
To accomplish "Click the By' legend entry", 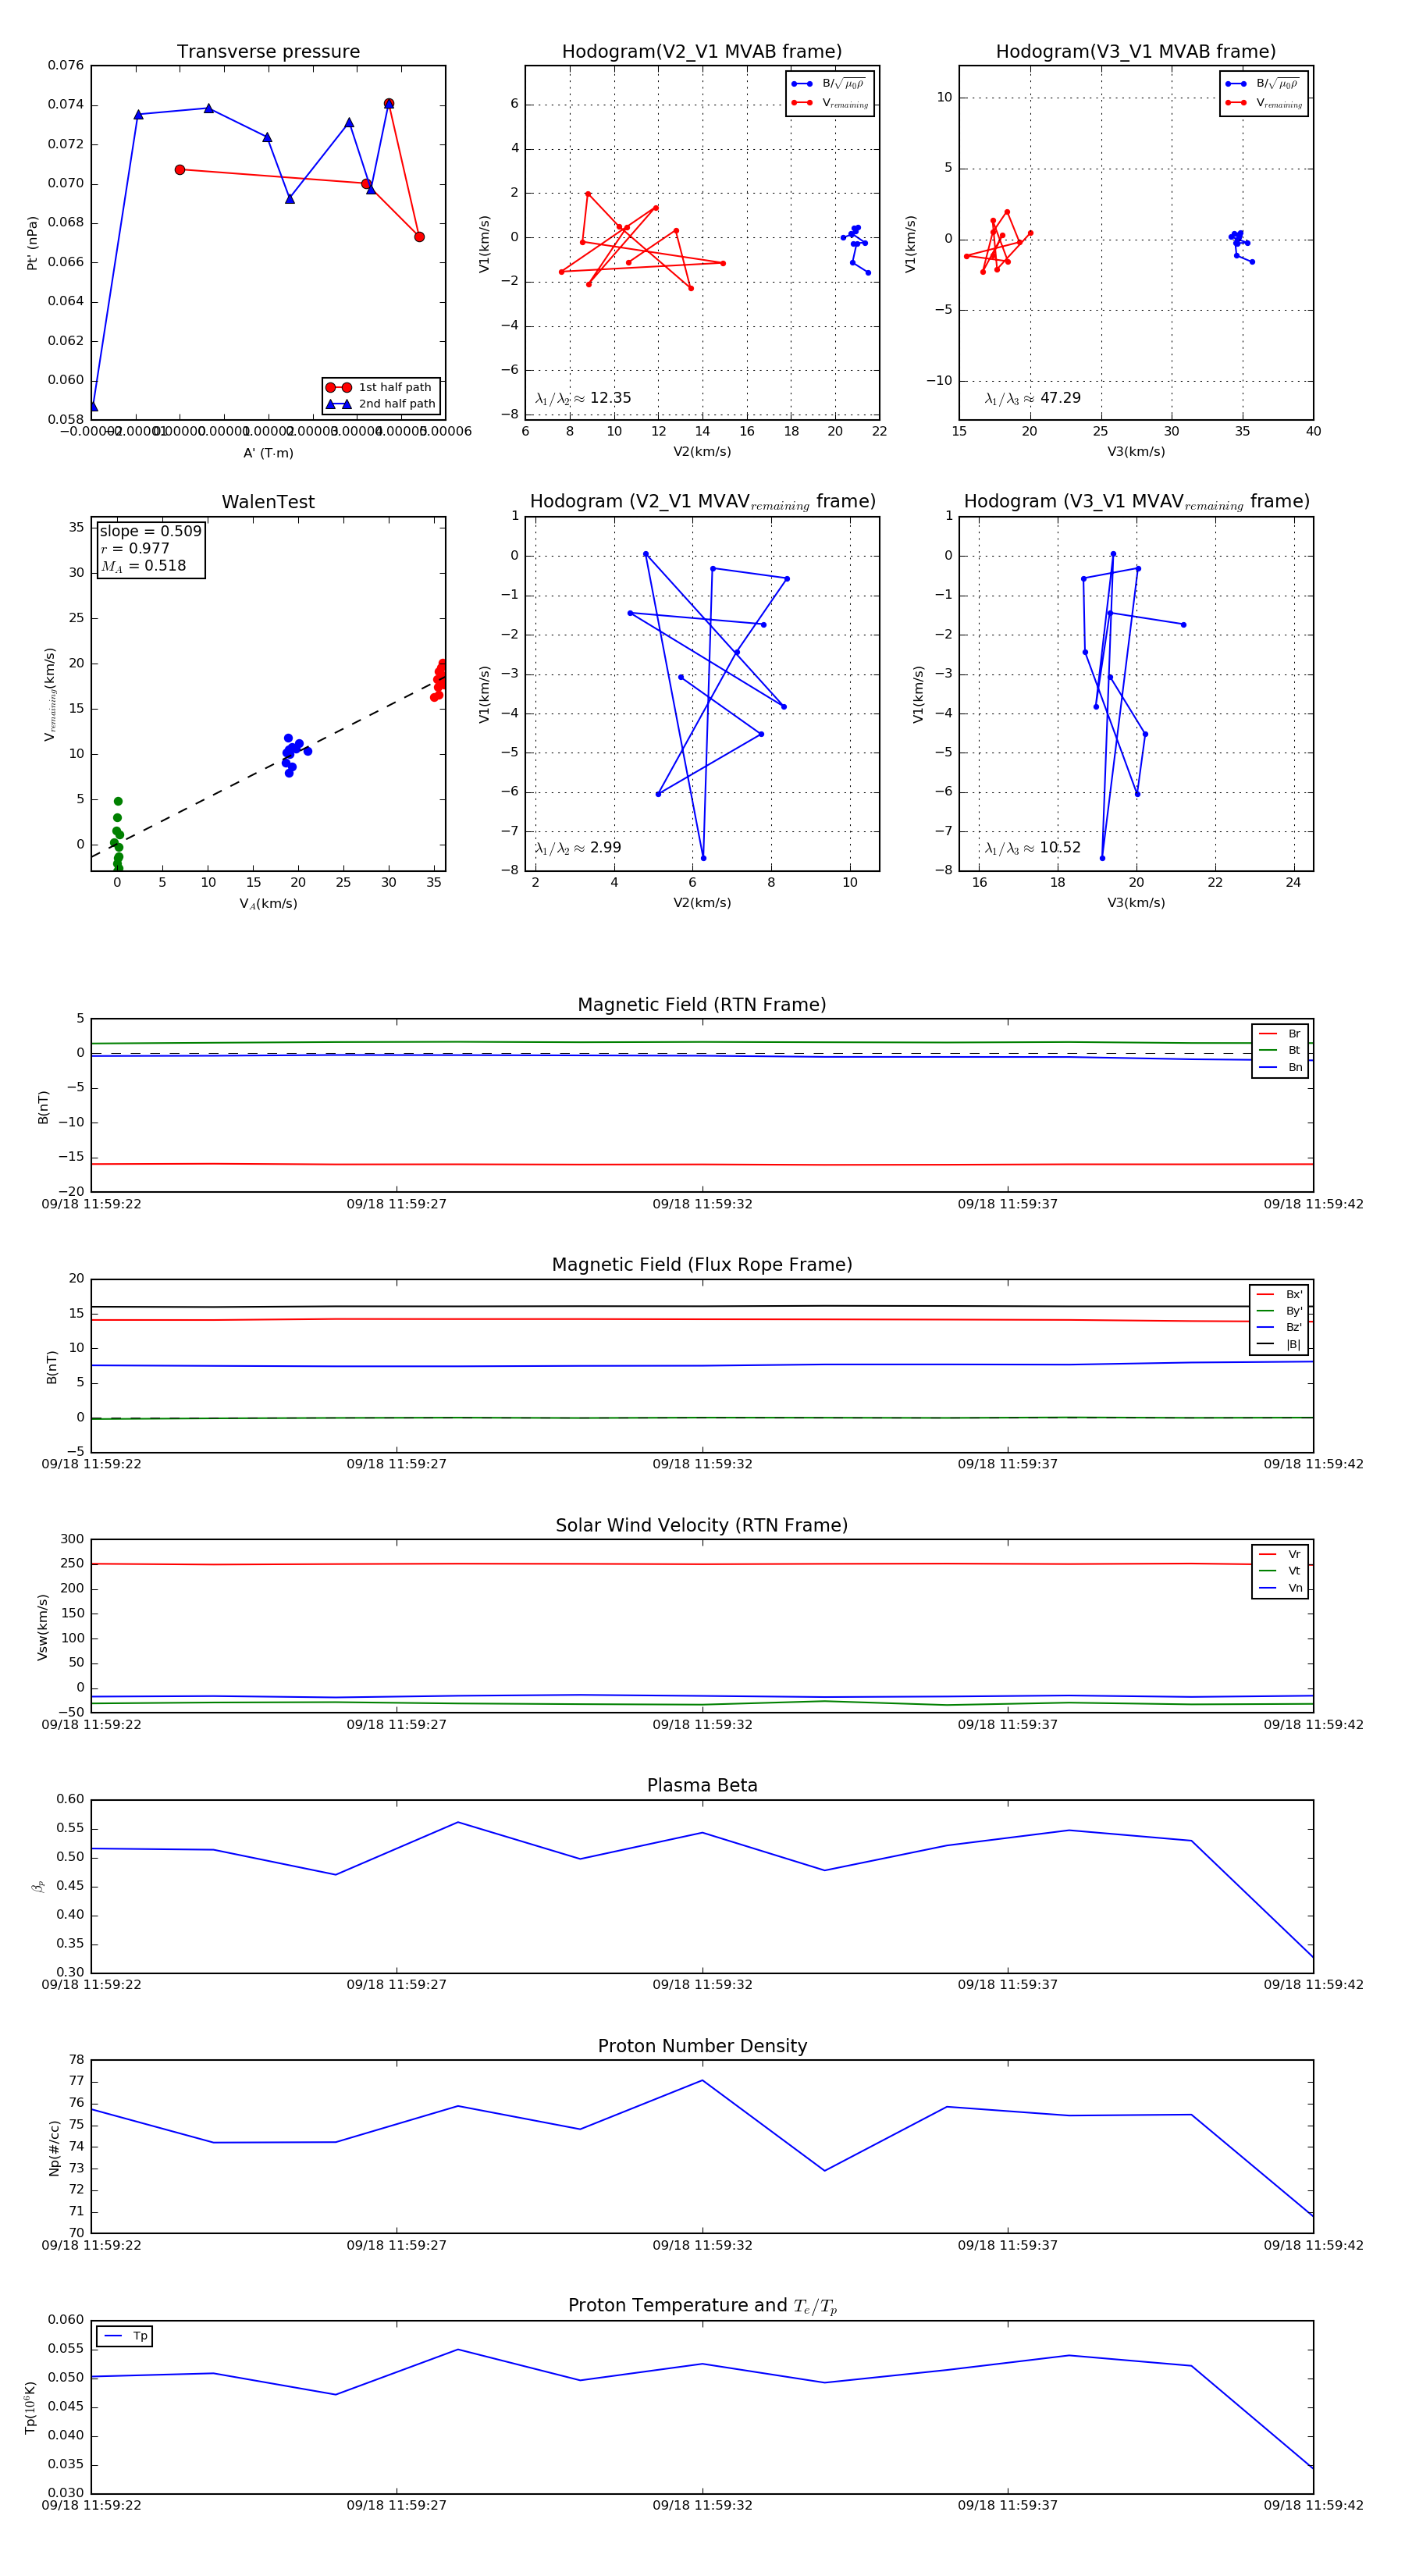I will click(x=1279, y=1311).
